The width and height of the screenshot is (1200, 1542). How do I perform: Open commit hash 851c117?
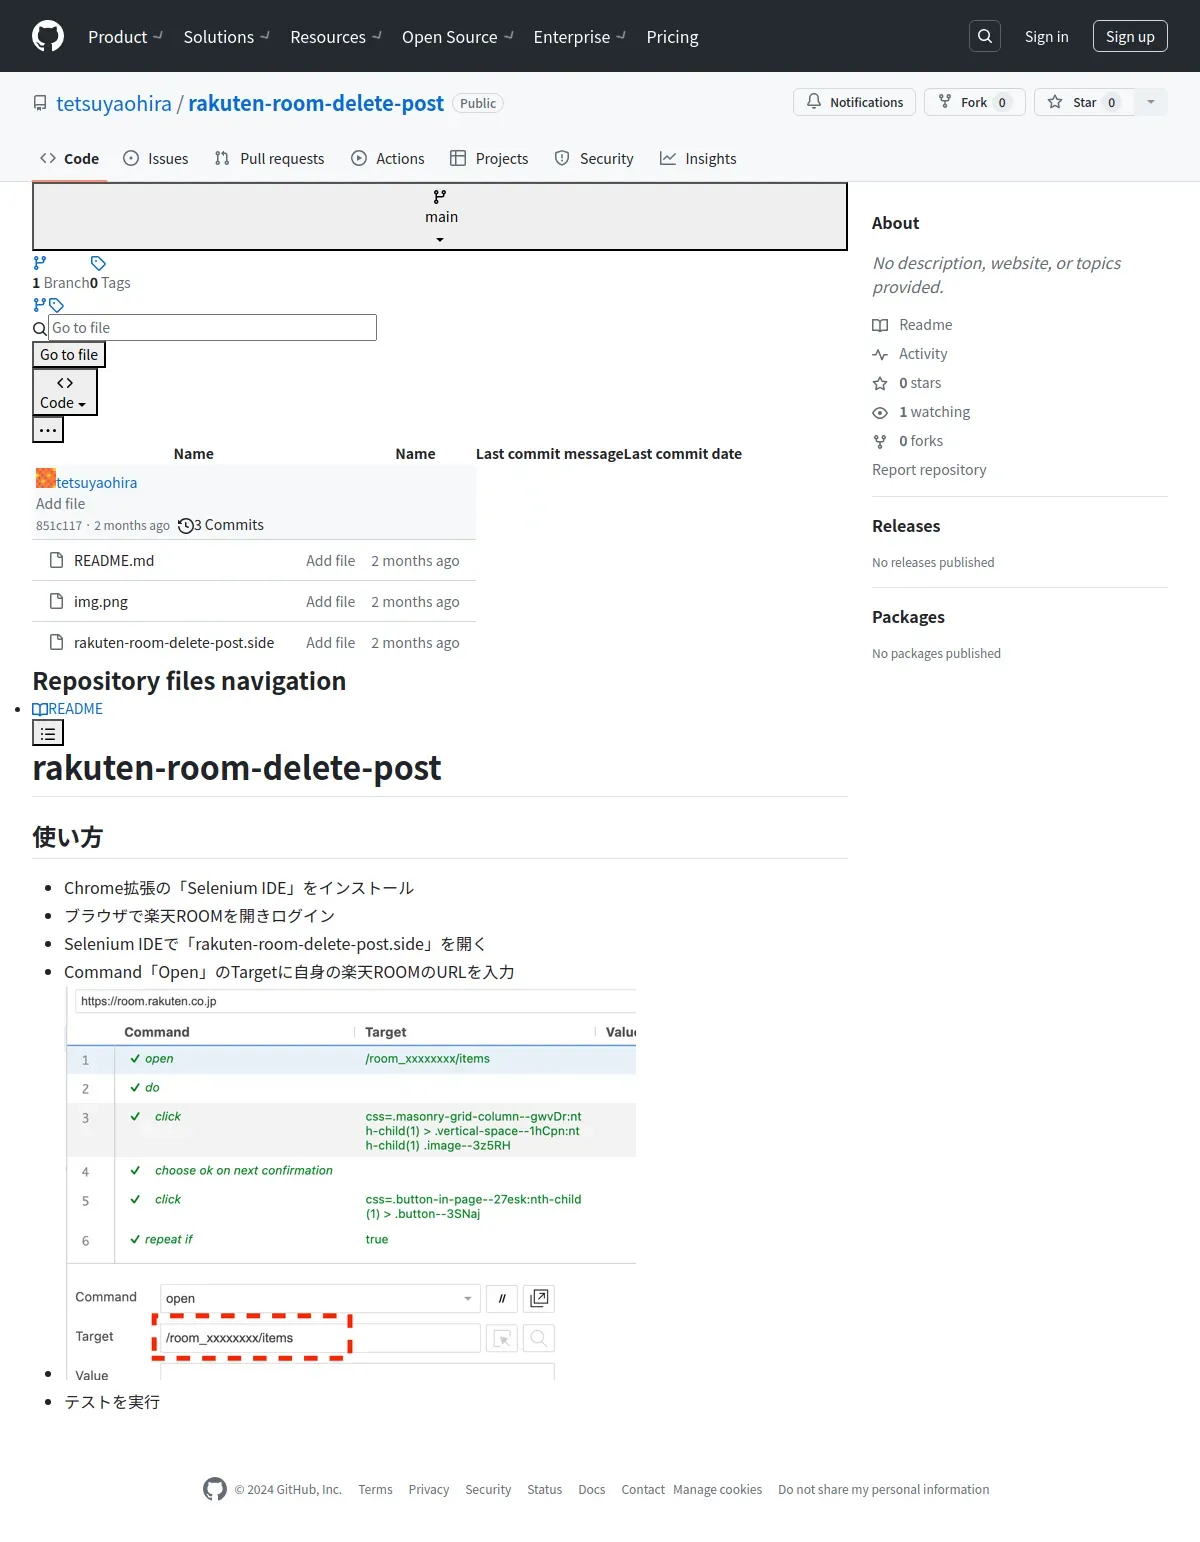(x=59, y=525)
